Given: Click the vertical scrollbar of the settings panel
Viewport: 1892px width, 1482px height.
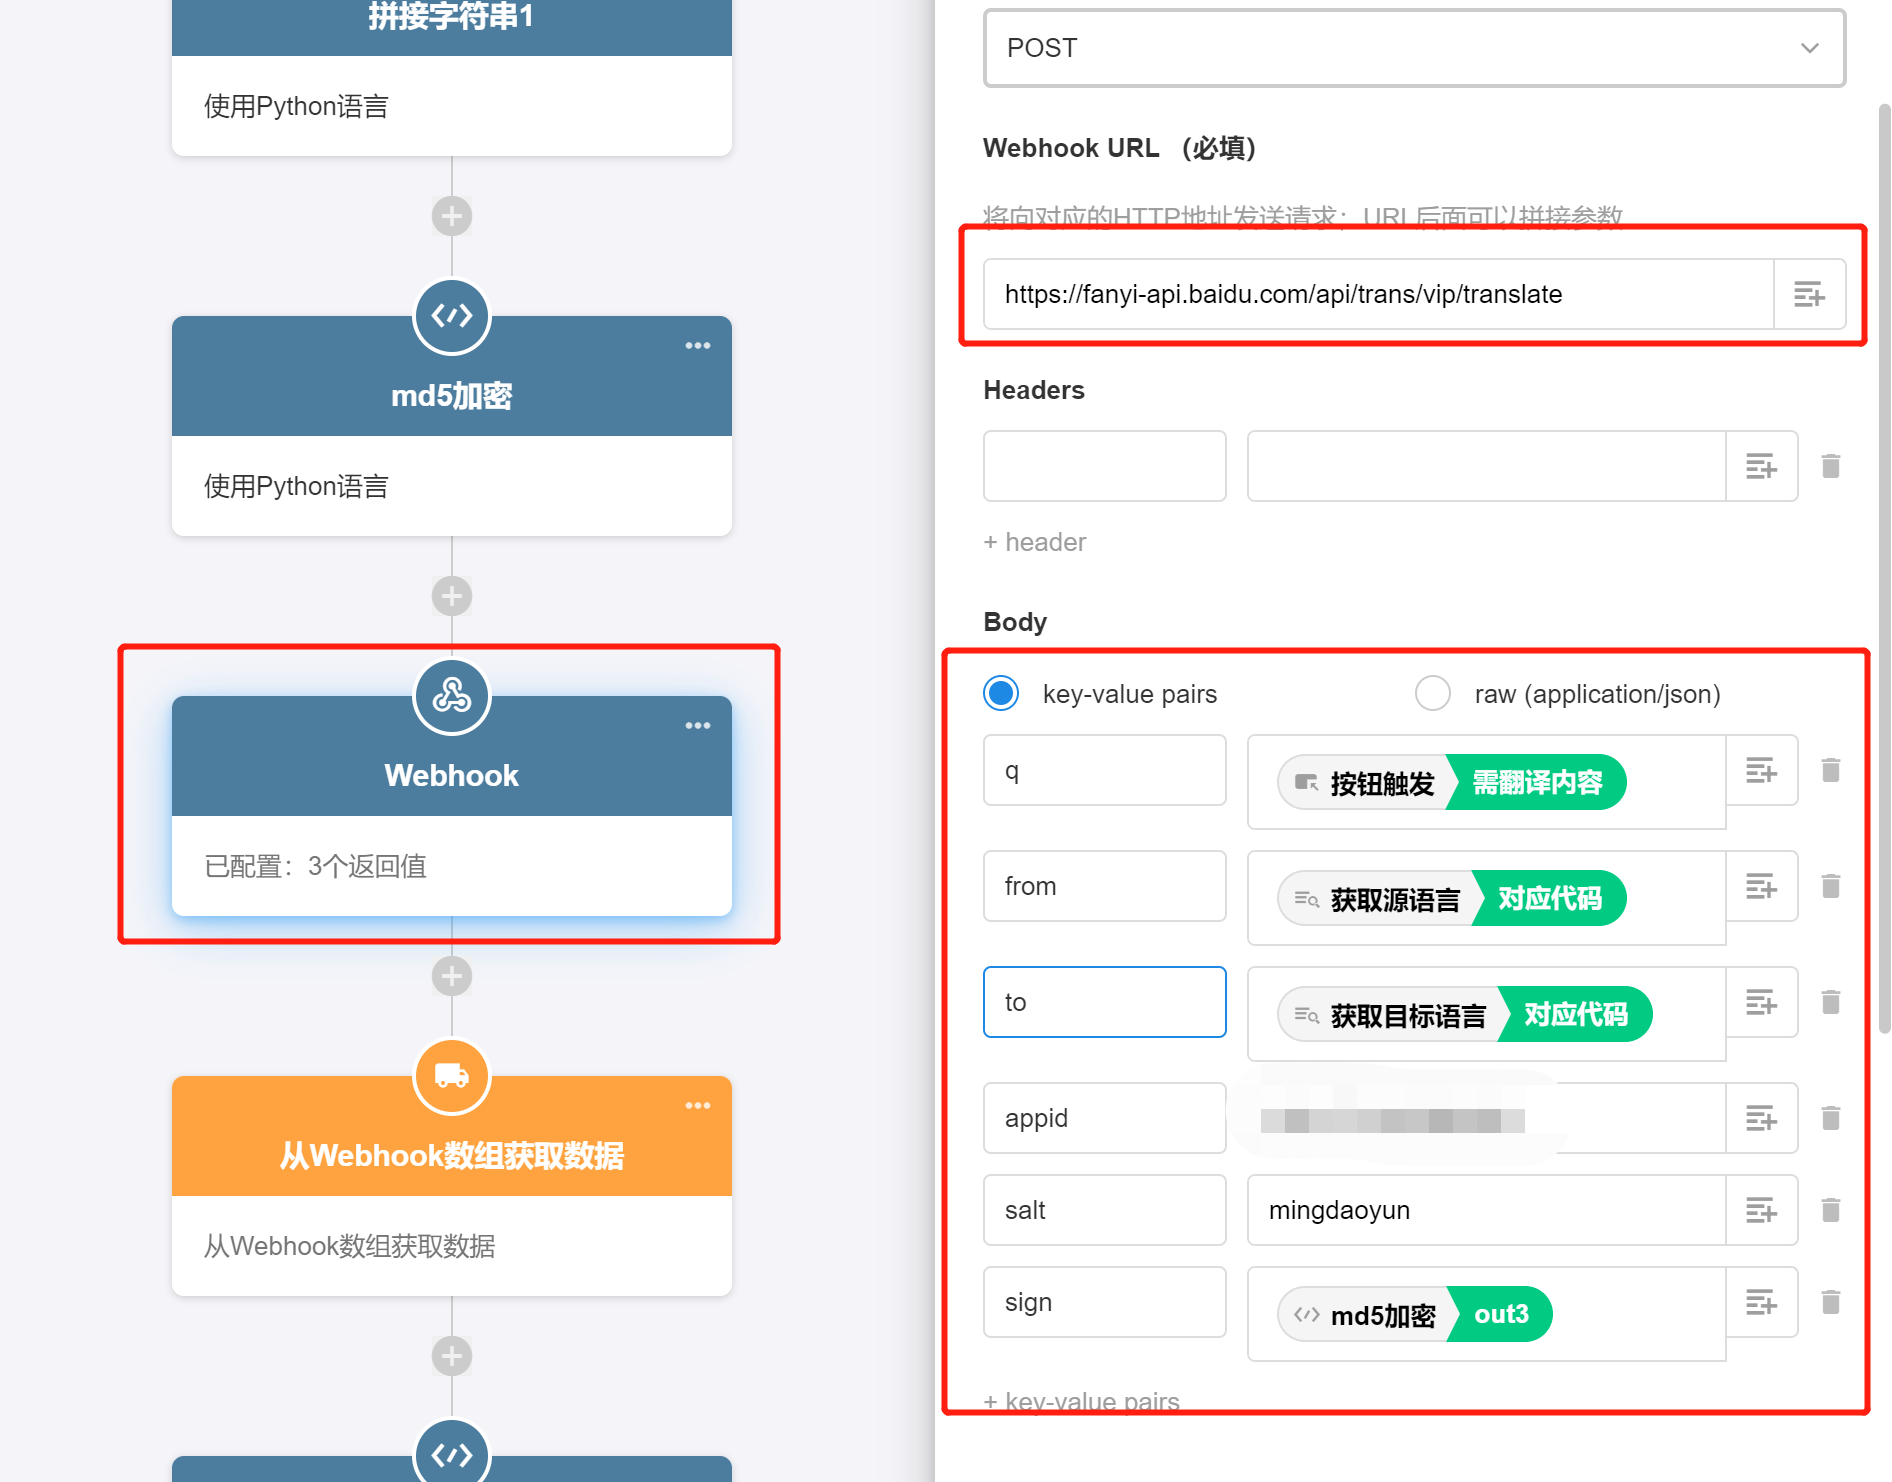Looking at the screenshot, I should (x=1884, y=567).
